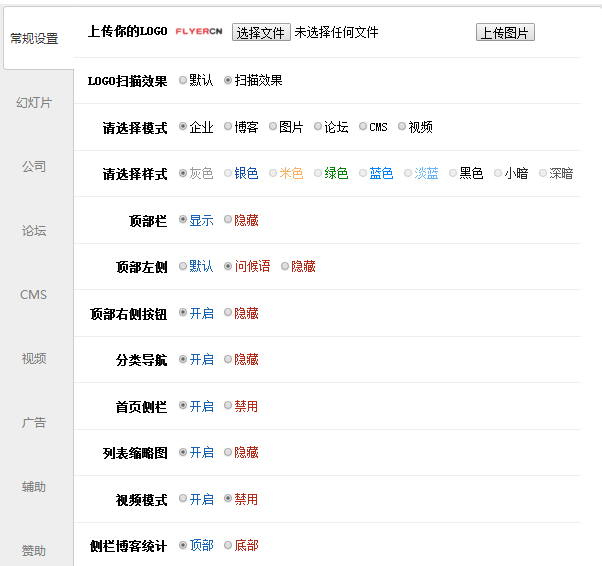Viewport: 602px width, 566px height.
Task: Open the 广告 settings tab
Action: (35, 423)
